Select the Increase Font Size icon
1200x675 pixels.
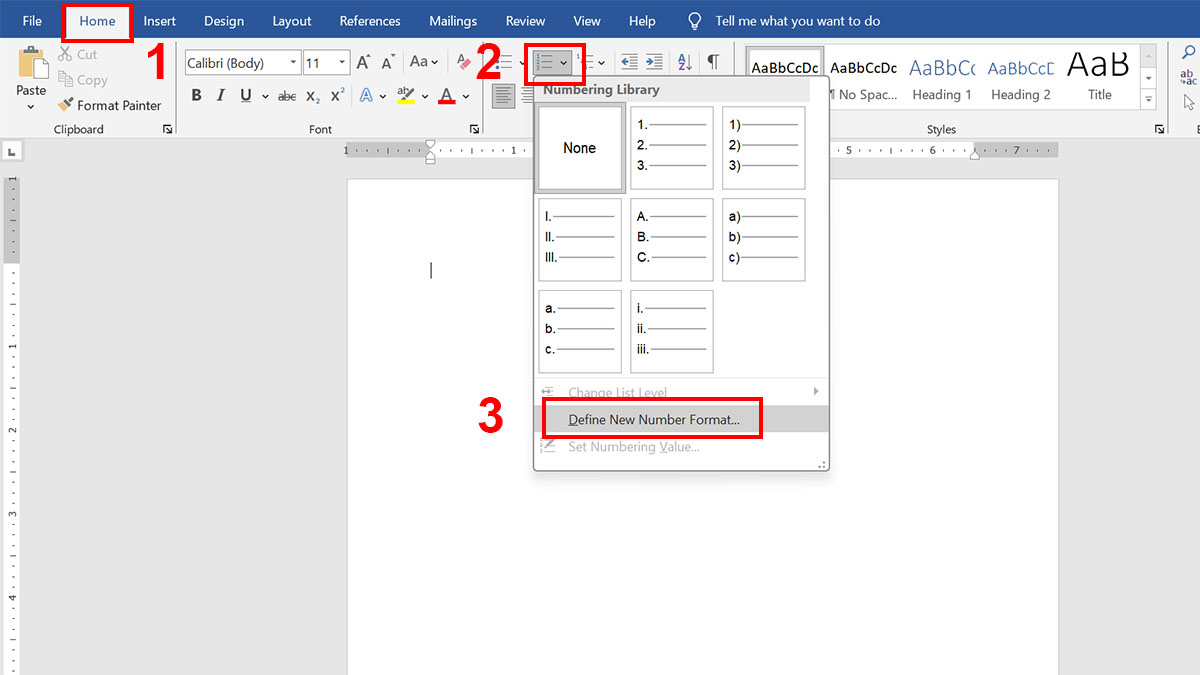[x=363, y=61]
